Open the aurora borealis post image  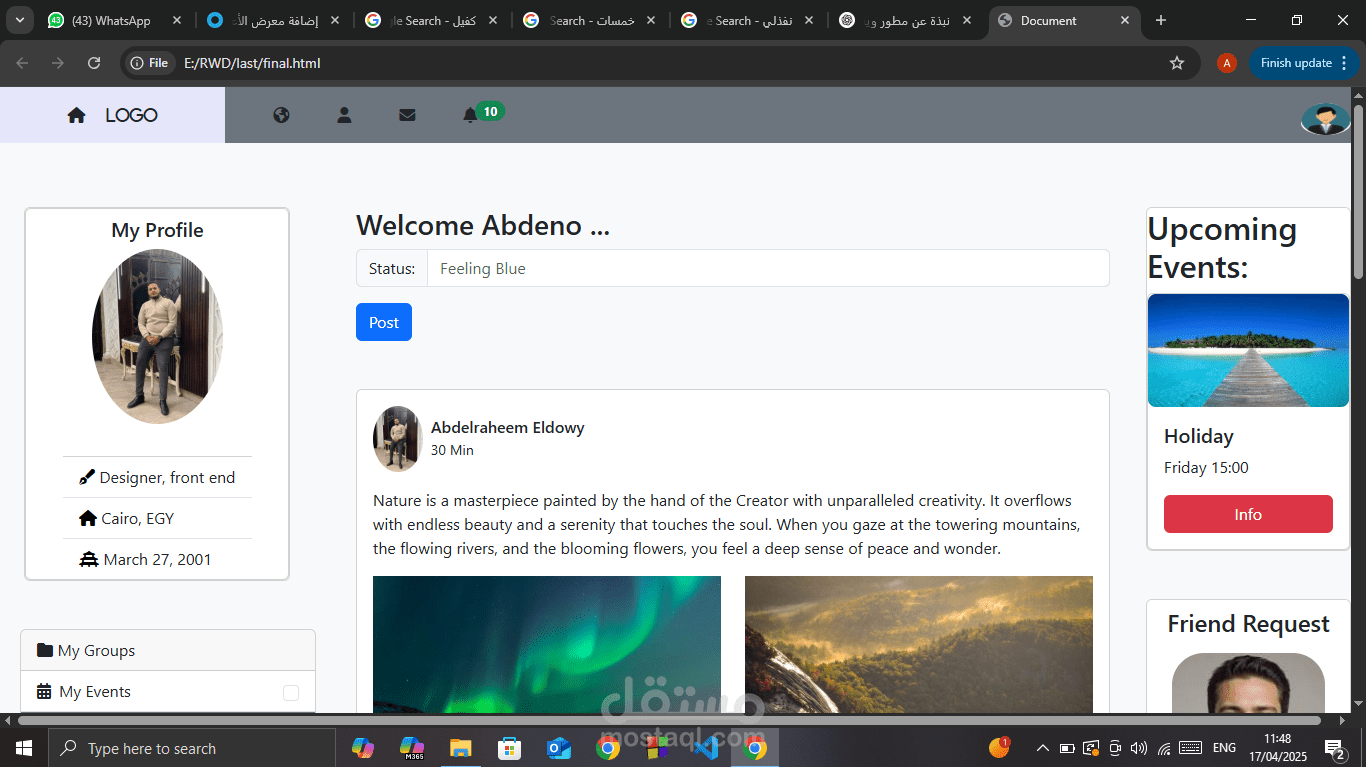pyautogui.click(x=547, y=644)
